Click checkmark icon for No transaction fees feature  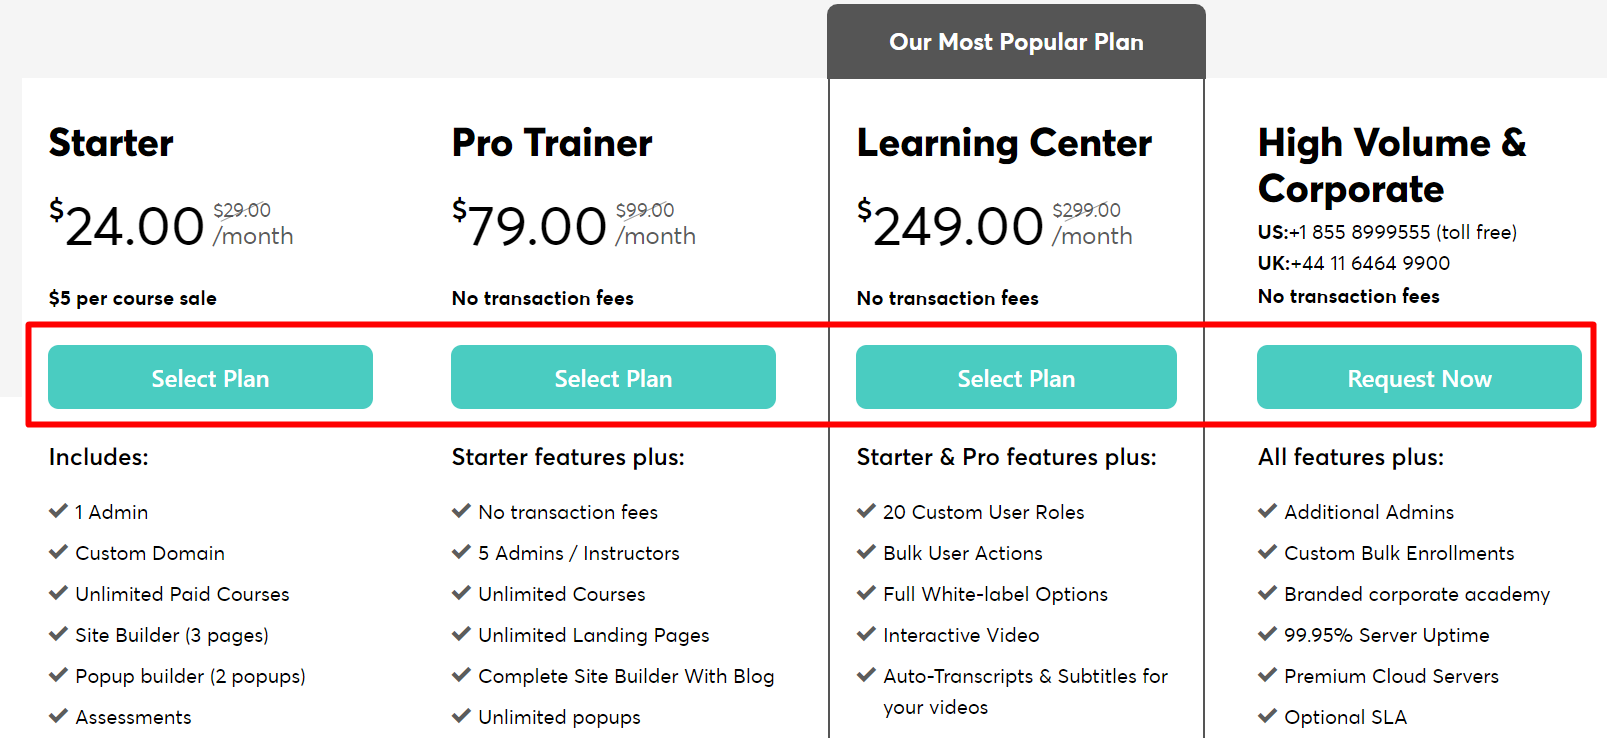point(461,511)
